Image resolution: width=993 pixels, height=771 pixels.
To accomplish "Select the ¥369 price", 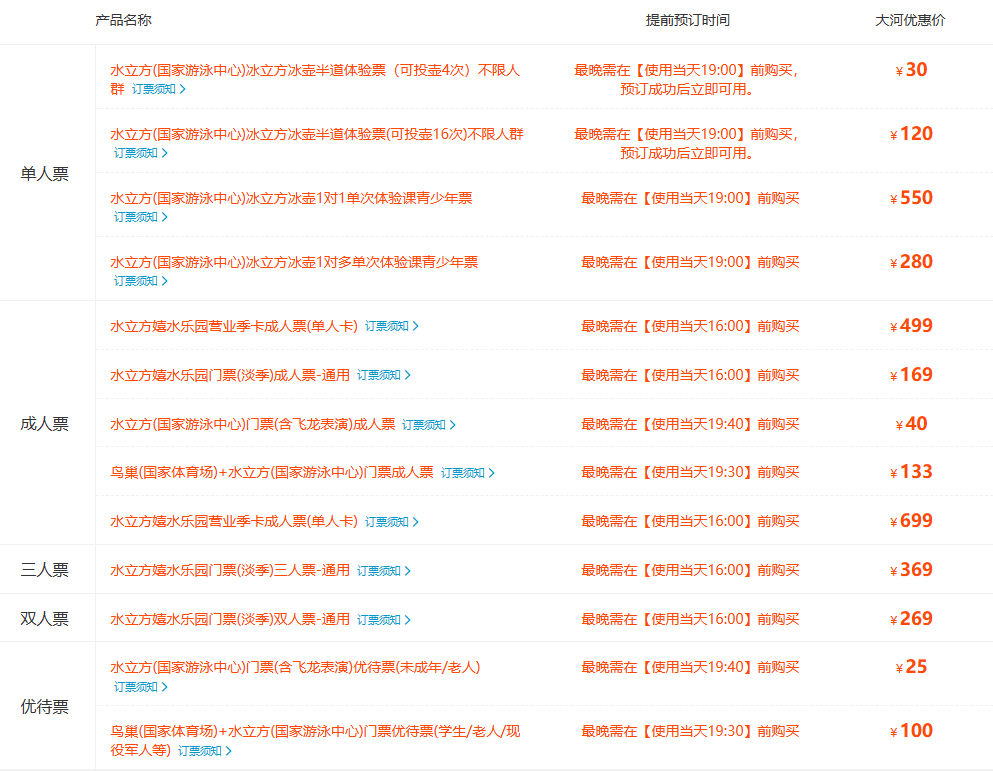I will [x=911, y=570].
